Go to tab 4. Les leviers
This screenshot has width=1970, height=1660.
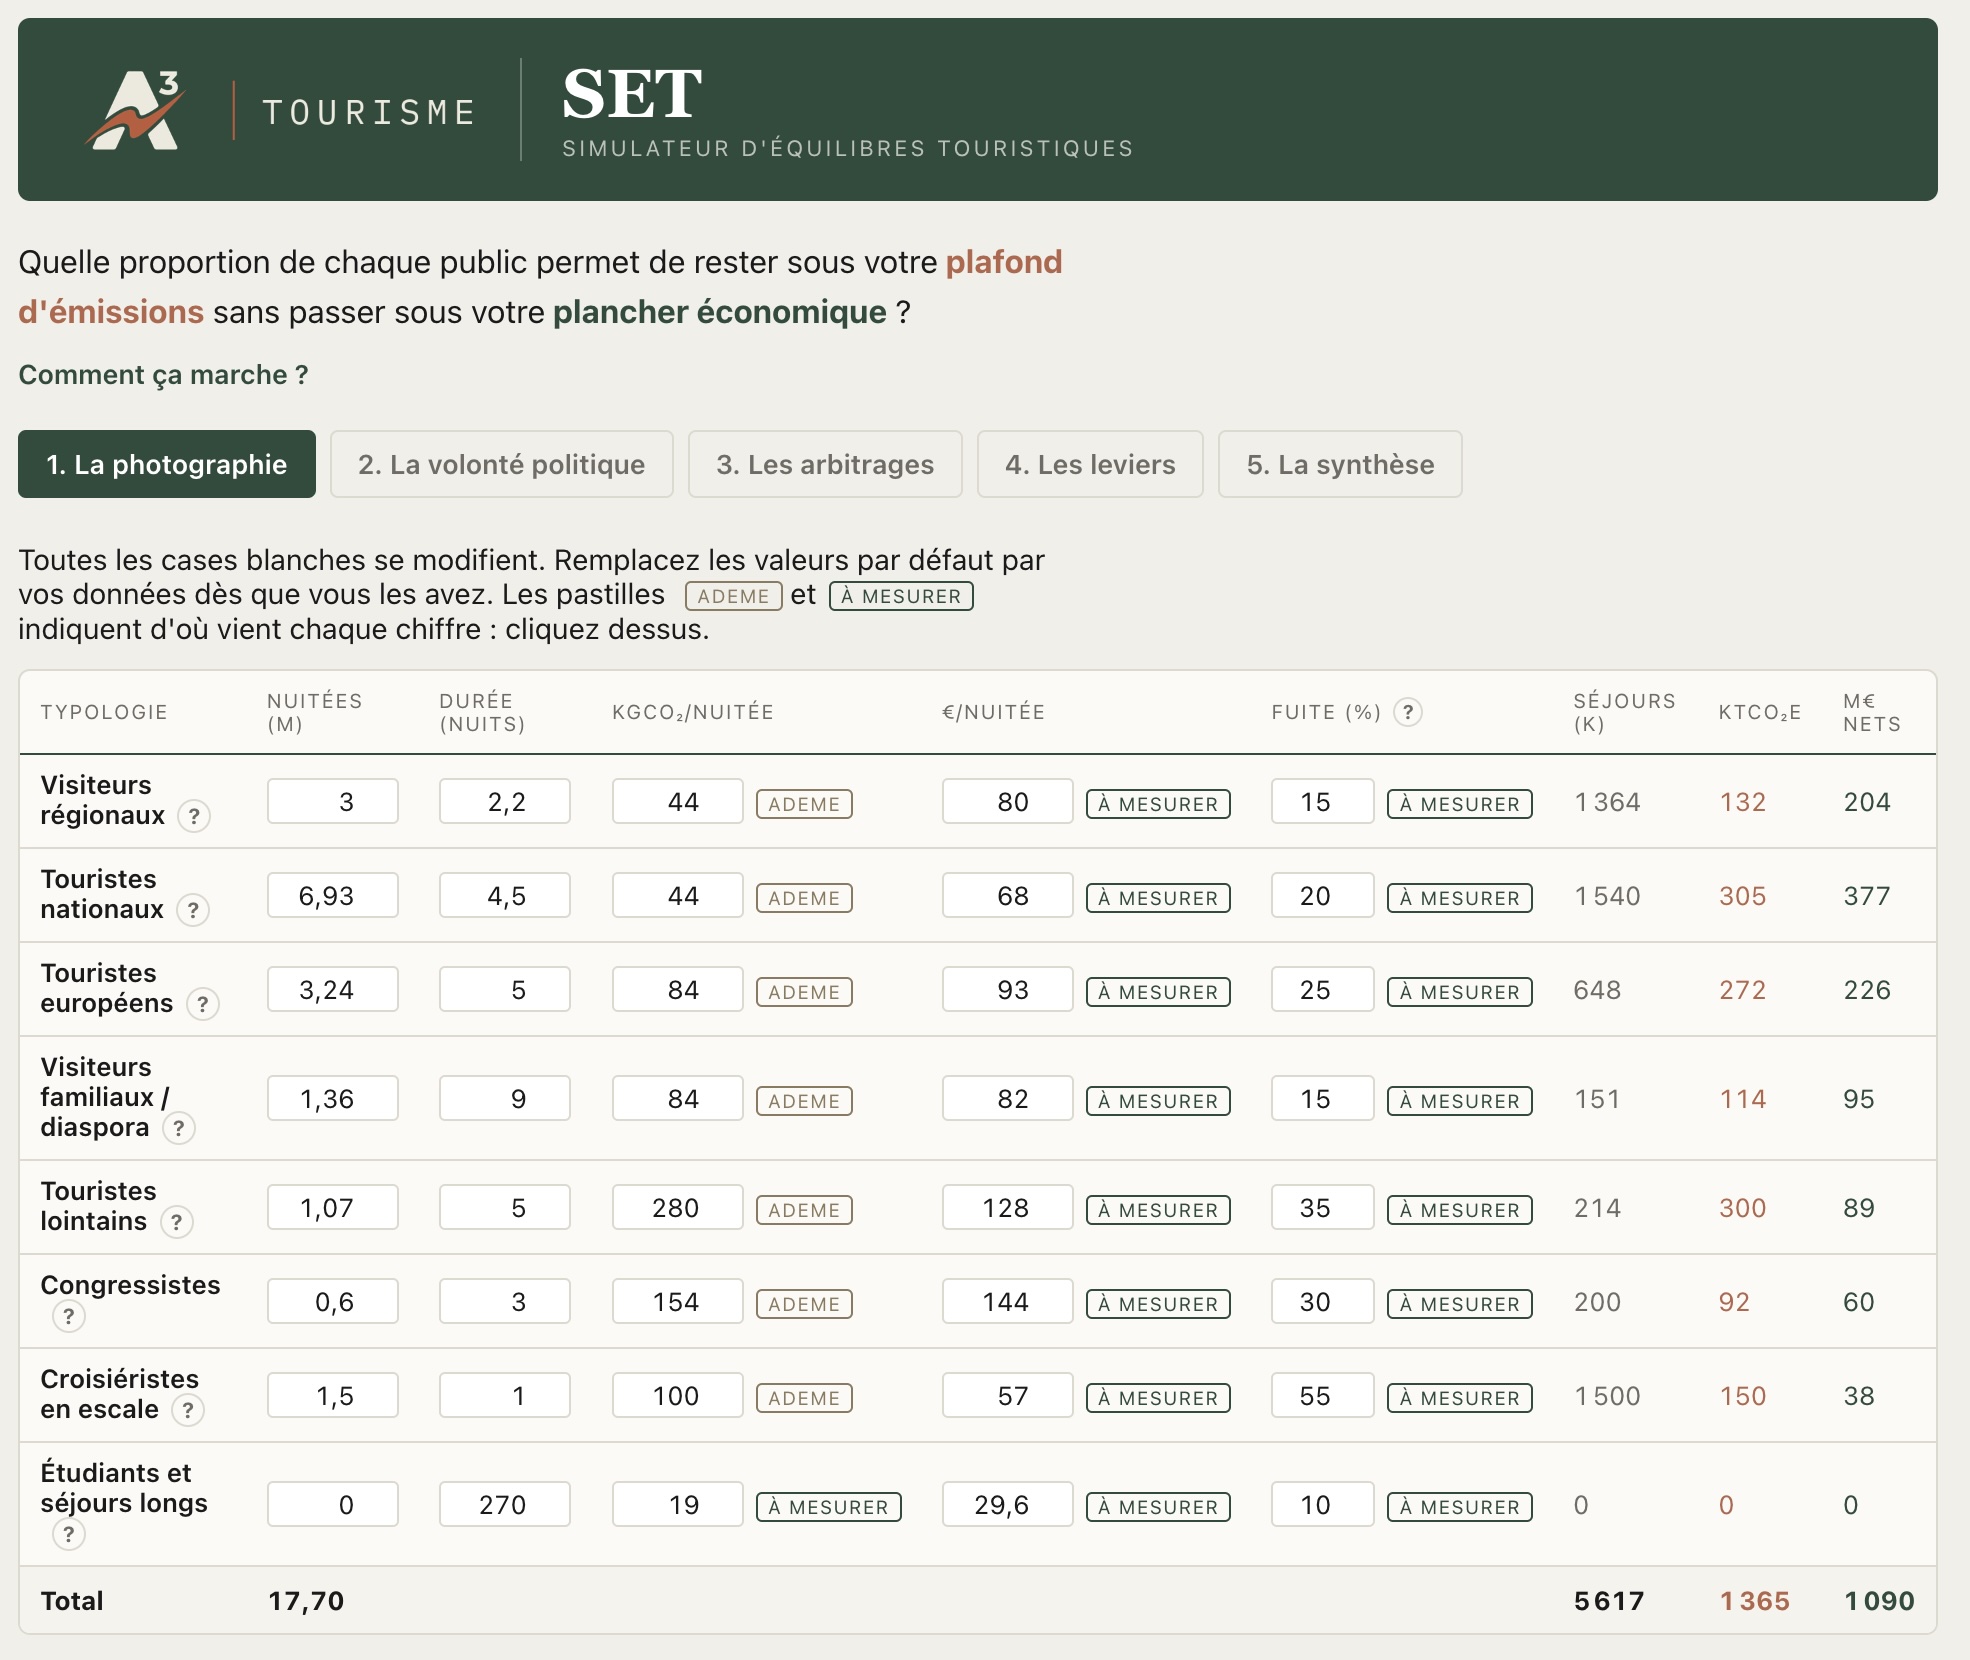[1090, 464]
